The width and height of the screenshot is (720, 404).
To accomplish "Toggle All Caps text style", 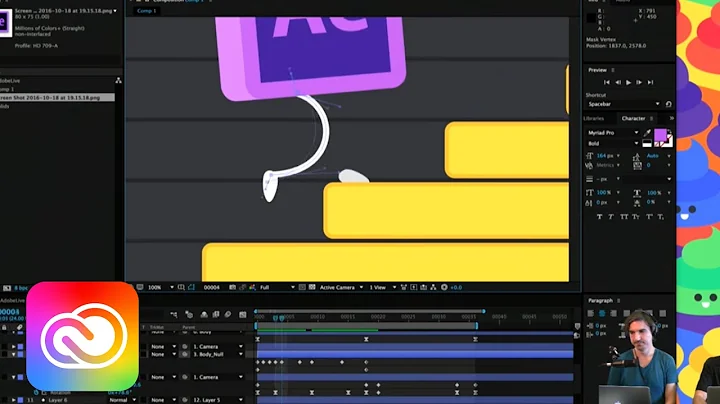I will click(x=624, y=217).
